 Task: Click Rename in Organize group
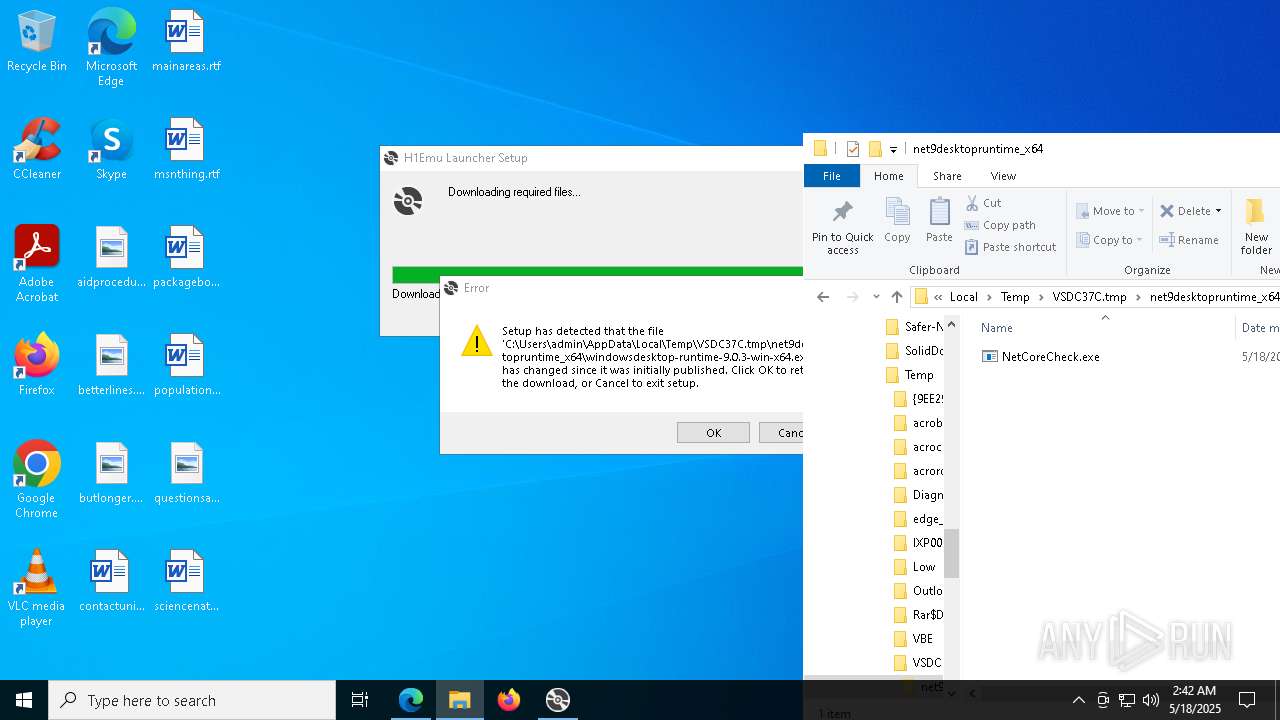point(1189,240)
